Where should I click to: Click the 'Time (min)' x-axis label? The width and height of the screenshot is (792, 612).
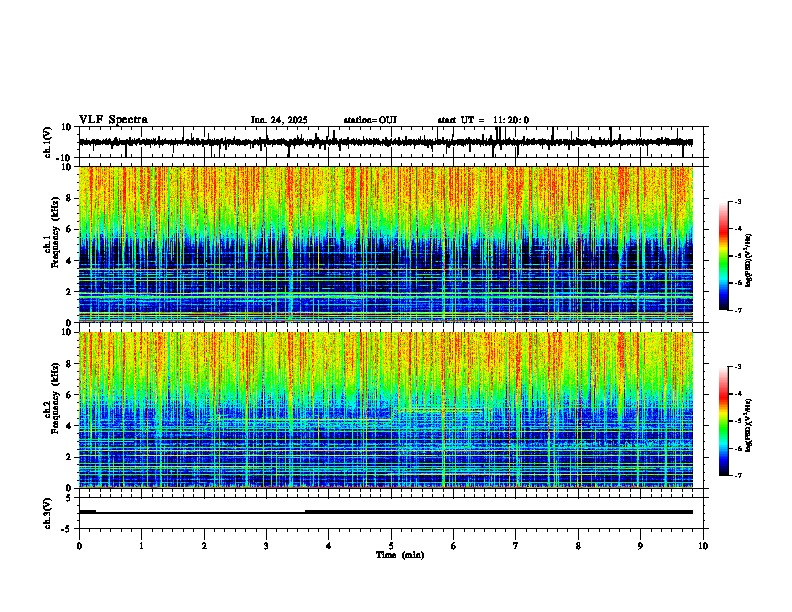coord(400,555)
